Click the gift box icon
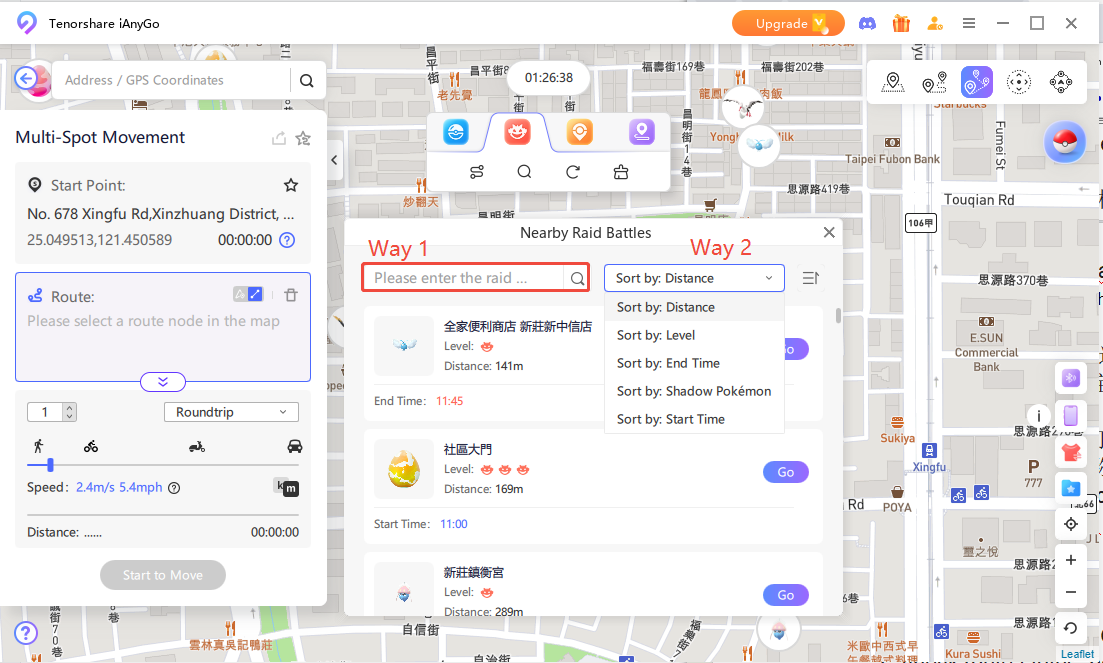 click(901, 23)
